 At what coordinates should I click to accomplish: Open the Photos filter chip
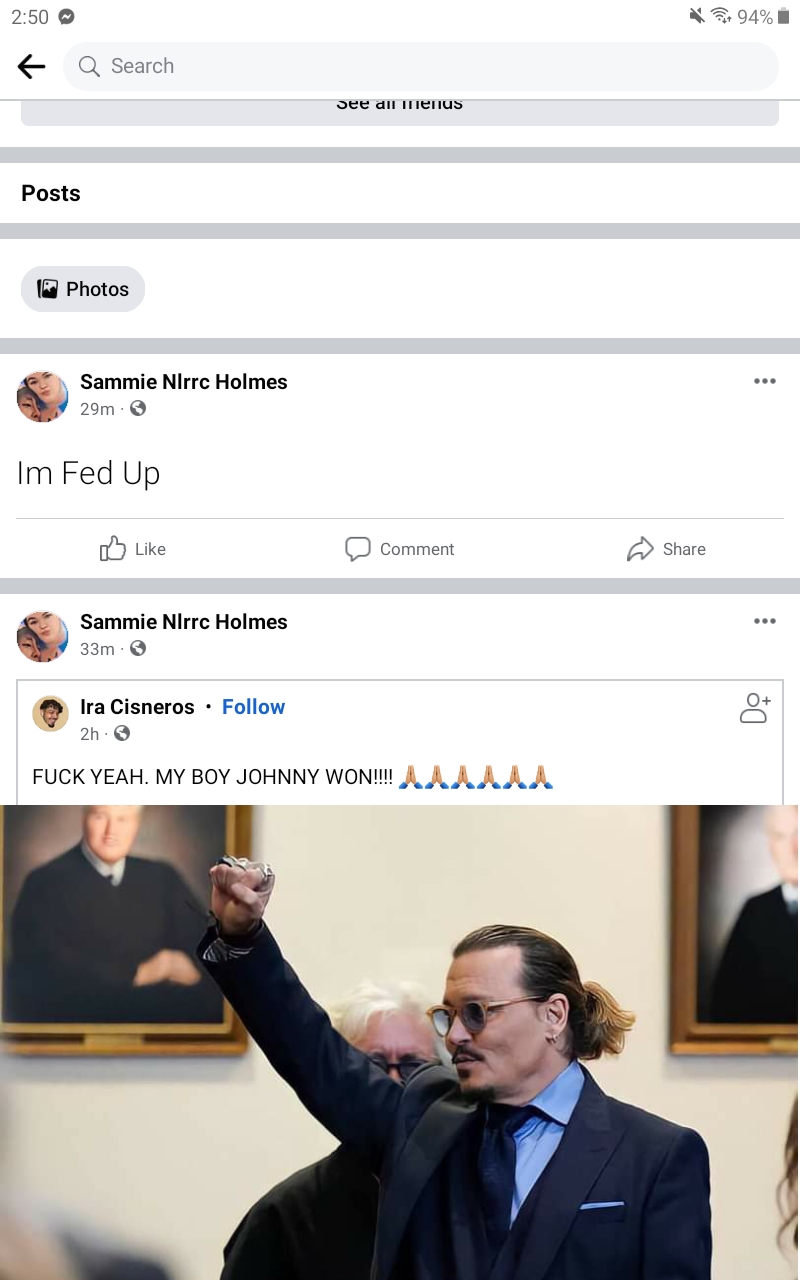point(83,289)
